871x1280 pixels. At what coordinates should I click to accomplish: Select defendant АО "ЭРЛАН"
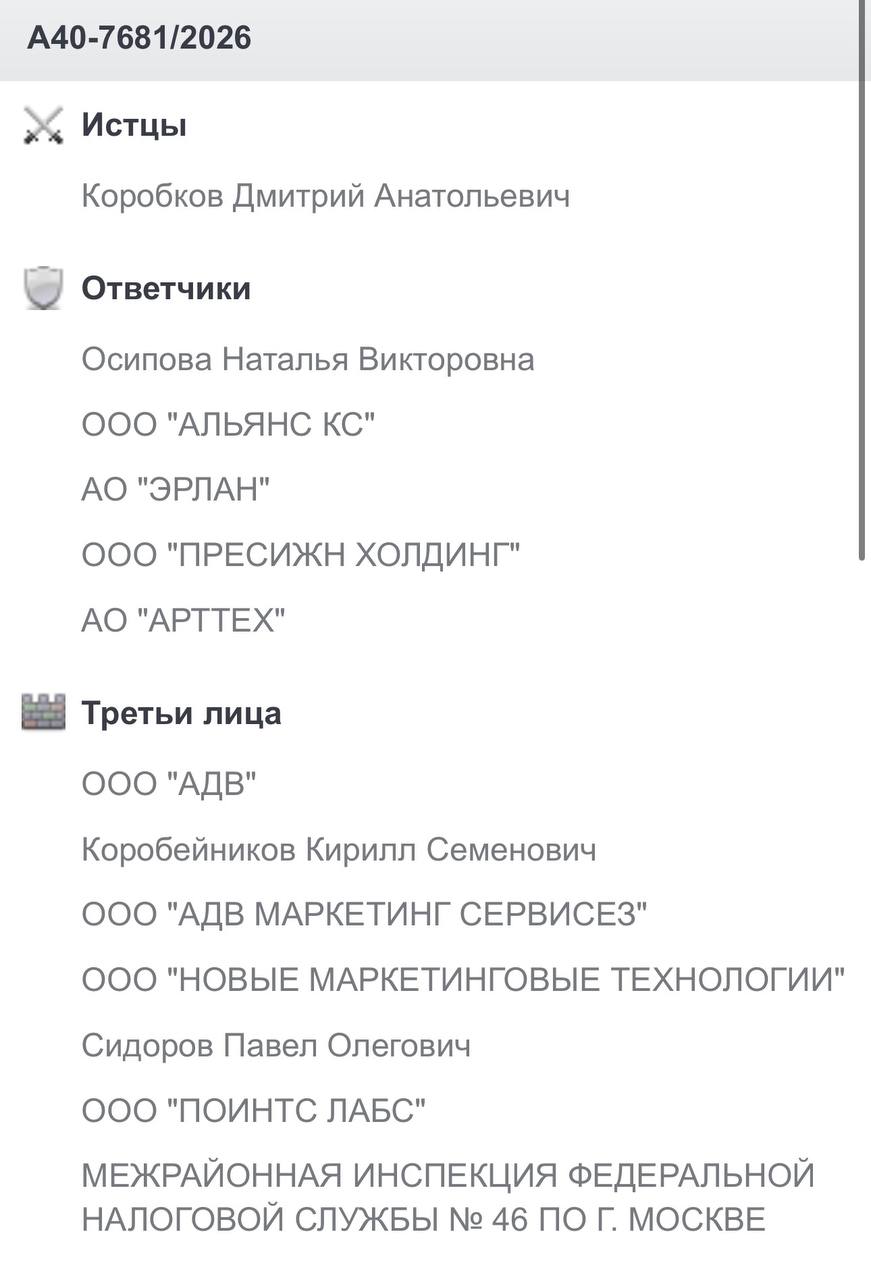pos(176,490)
